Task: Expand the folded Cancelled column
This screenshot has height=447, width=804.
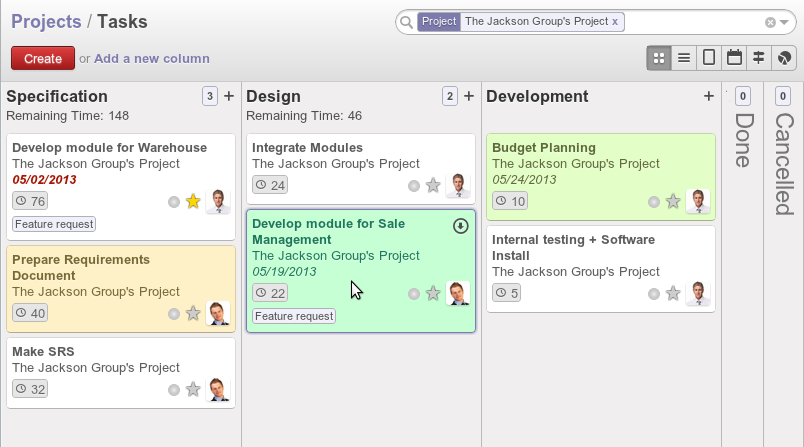Action: (x=783, y=150)
